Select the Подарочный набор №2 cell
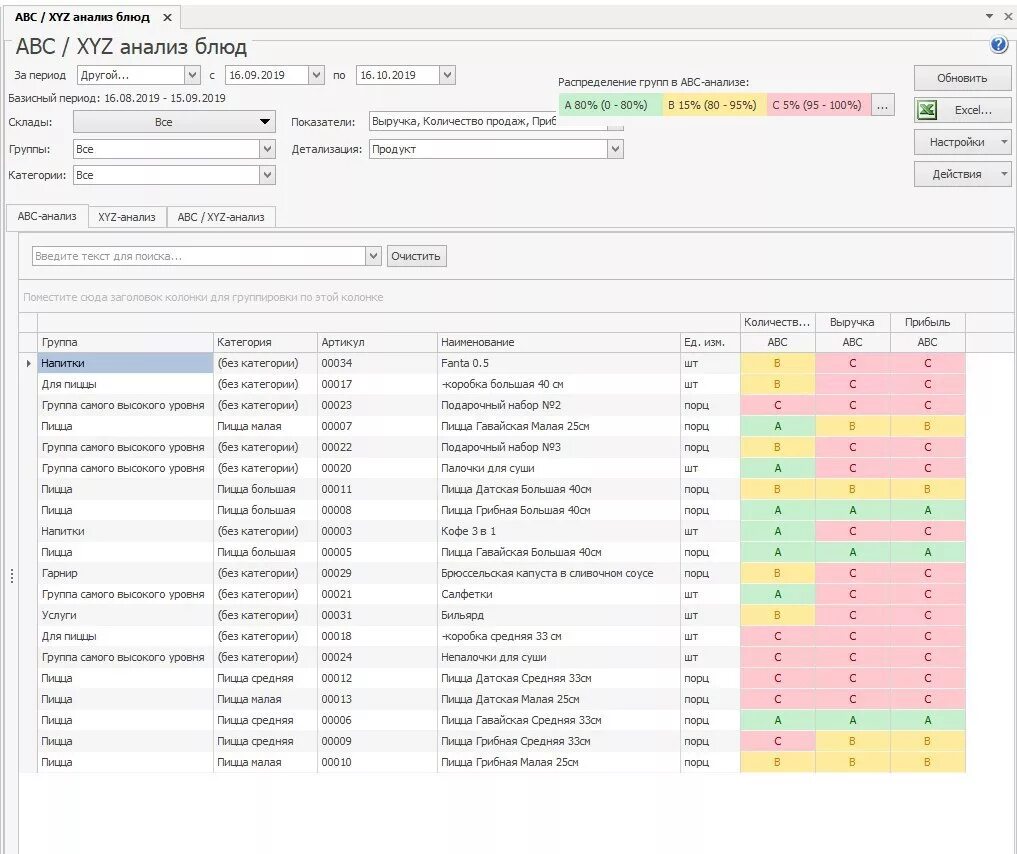 (x=558, y=405)
